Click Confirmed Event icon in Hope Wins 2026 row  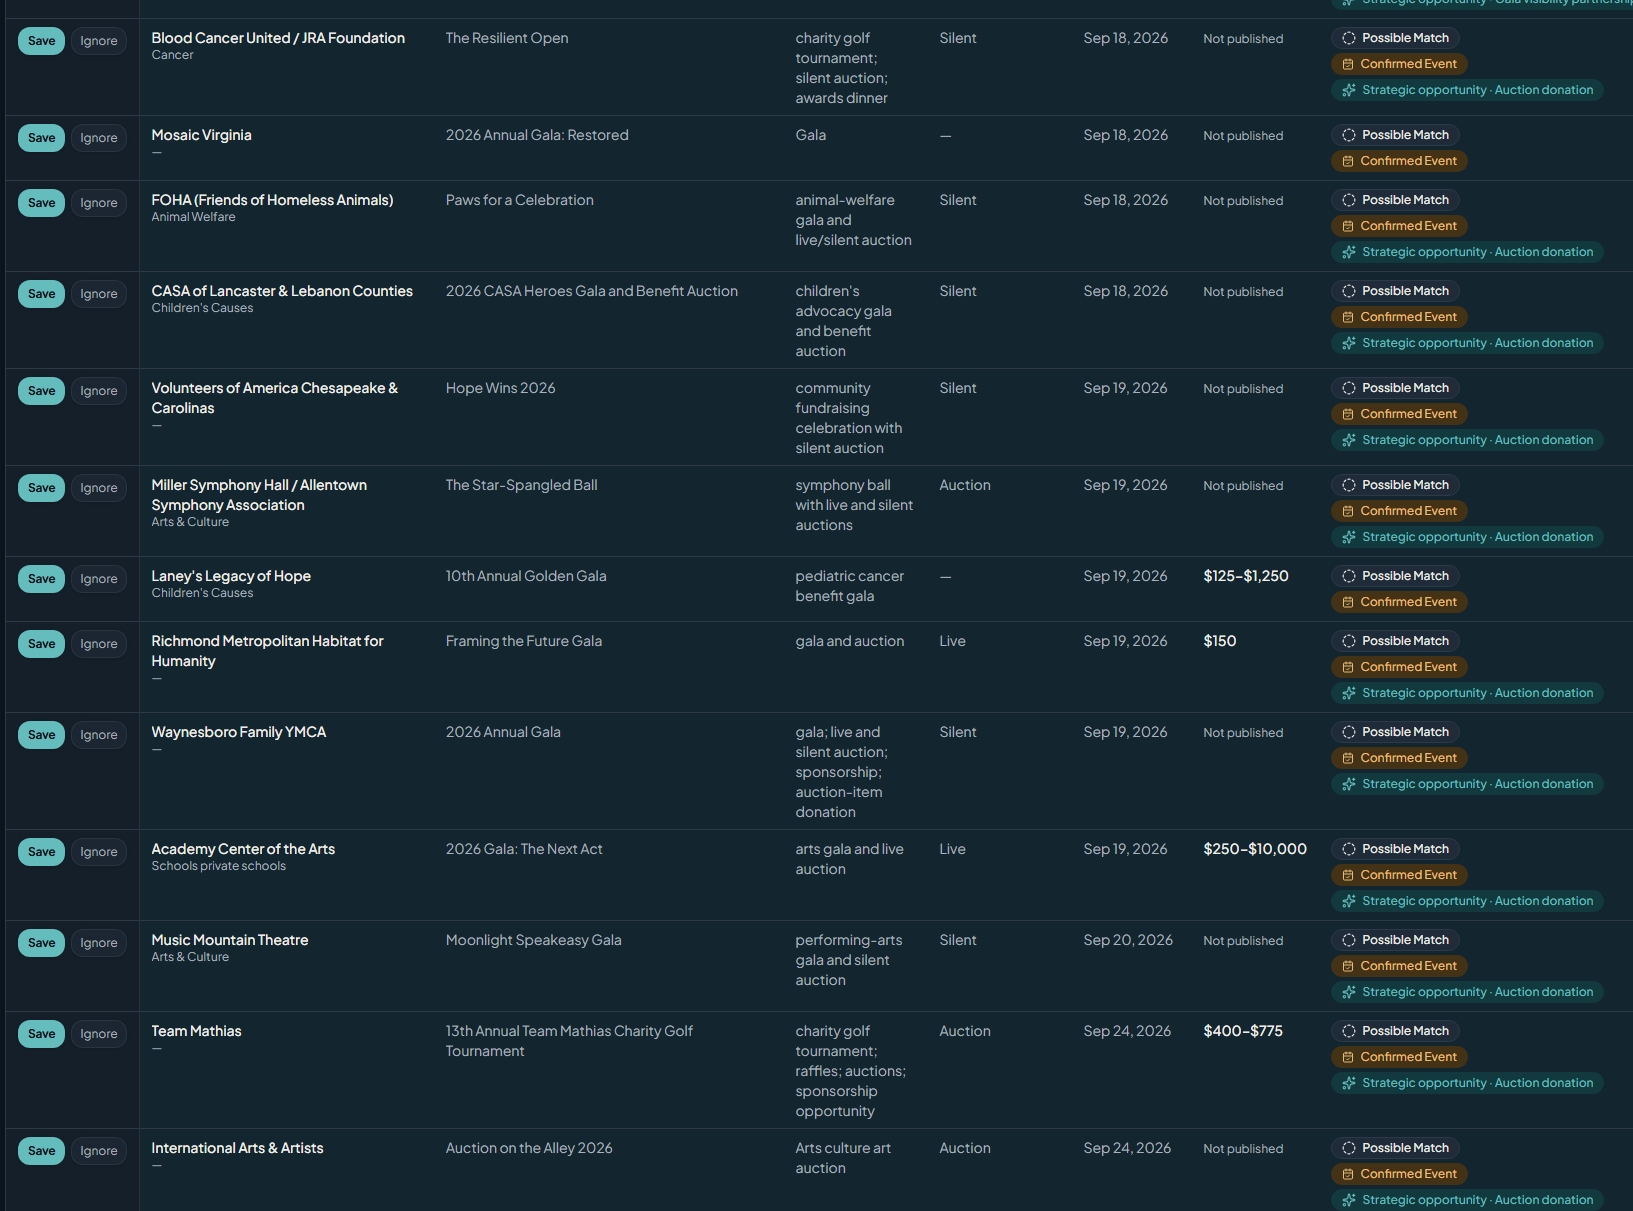pyautogui.click(x=1348, y=414)
